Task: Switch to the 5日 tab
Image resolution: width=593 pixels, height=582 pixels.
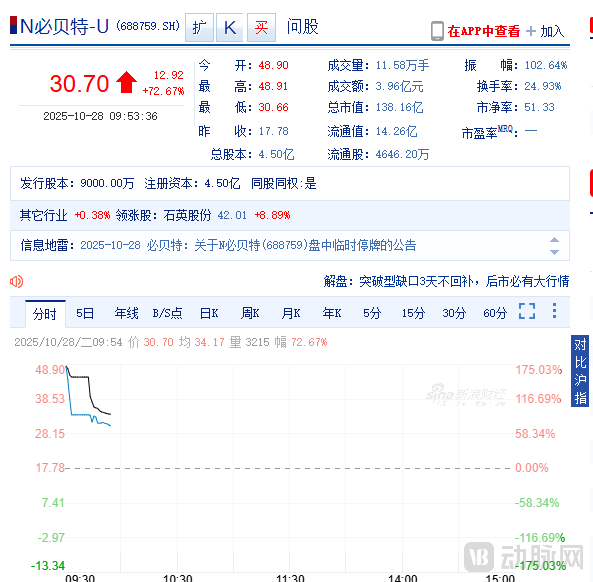Action: coord(85,314)
